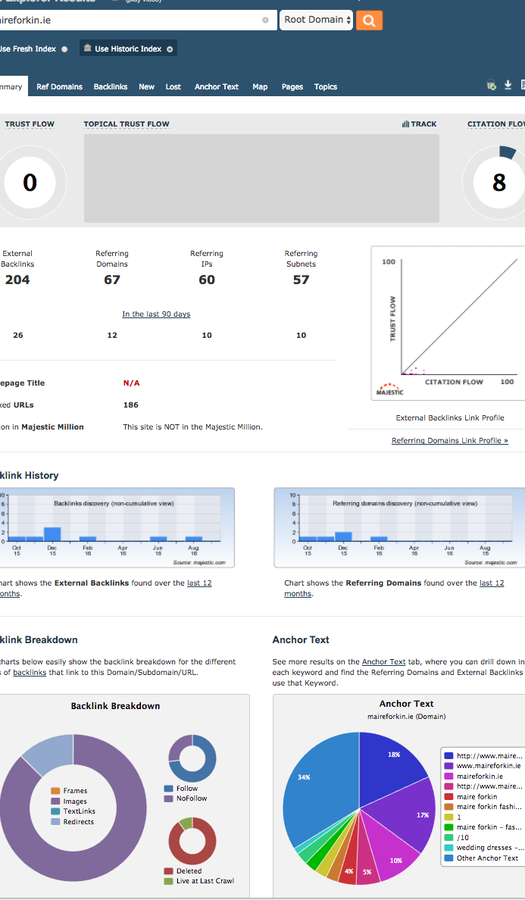Screen dimensions: 525x900
Task: Click 'last 12' link under the Backlinks discovery chart
Action: (x=199, y=583)
